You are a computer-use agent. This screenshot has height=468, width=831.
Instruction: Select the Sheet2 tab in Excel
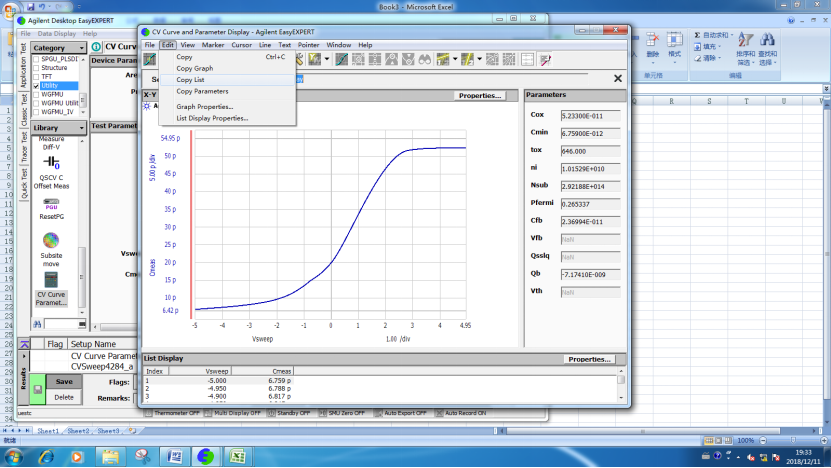pos(78,431)
